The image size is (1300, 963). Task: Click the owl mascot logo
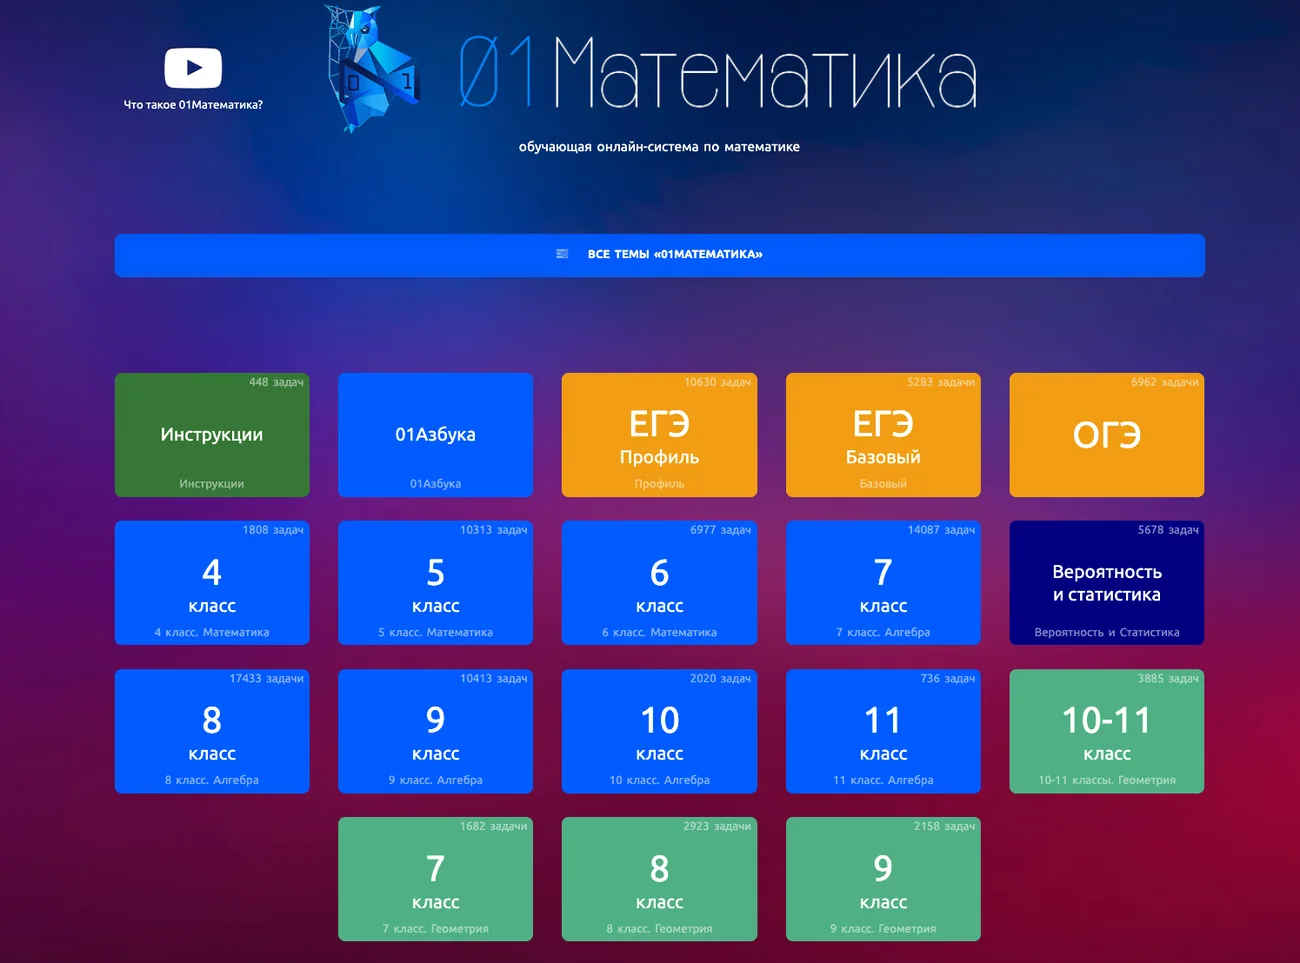371,69
